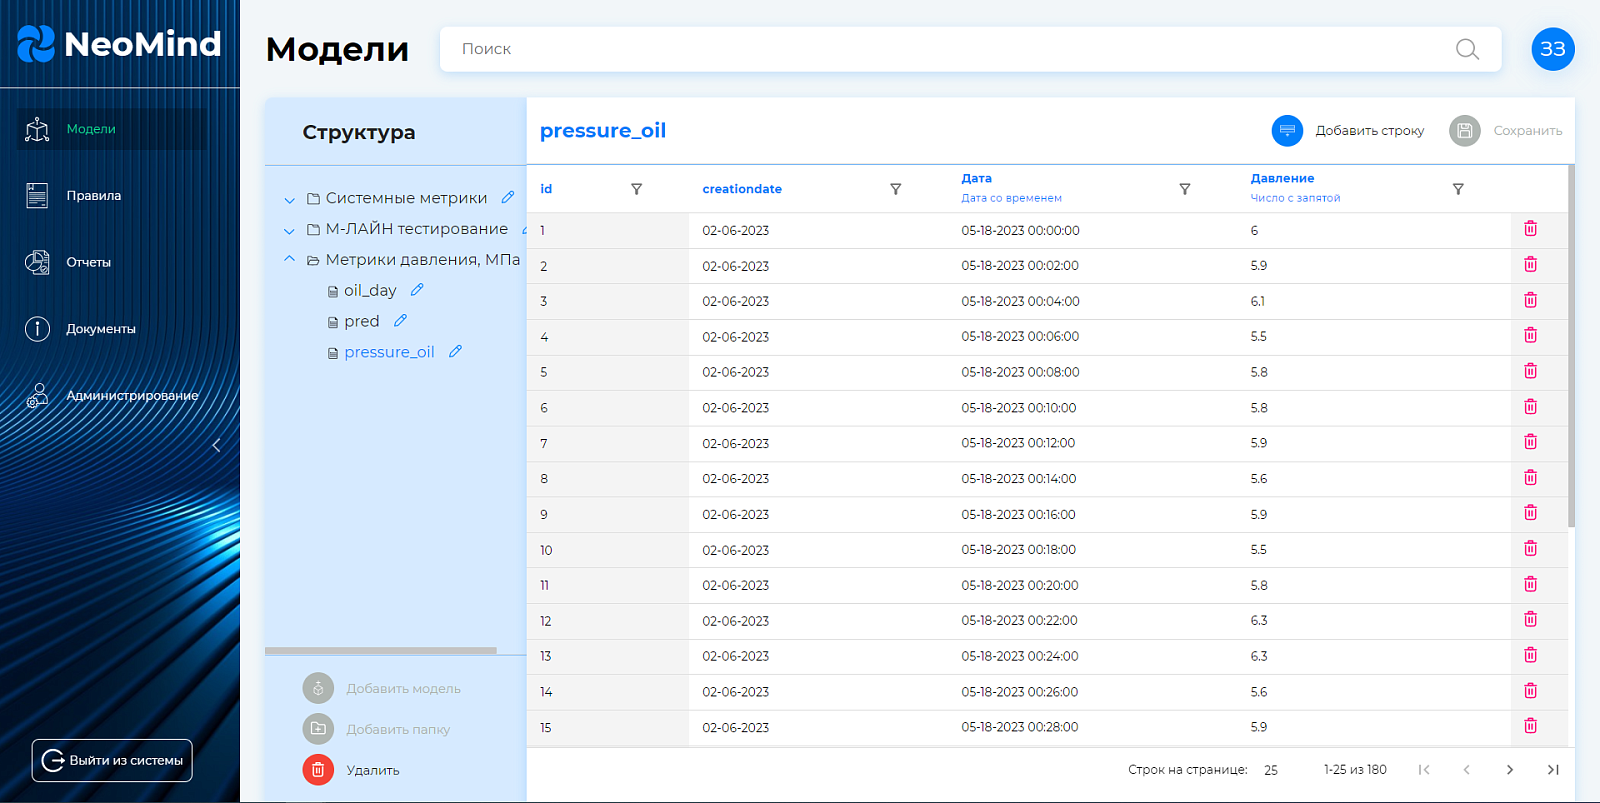Edit oil_day model with pencil icon
1600x803 pixels.
(417, 289)
